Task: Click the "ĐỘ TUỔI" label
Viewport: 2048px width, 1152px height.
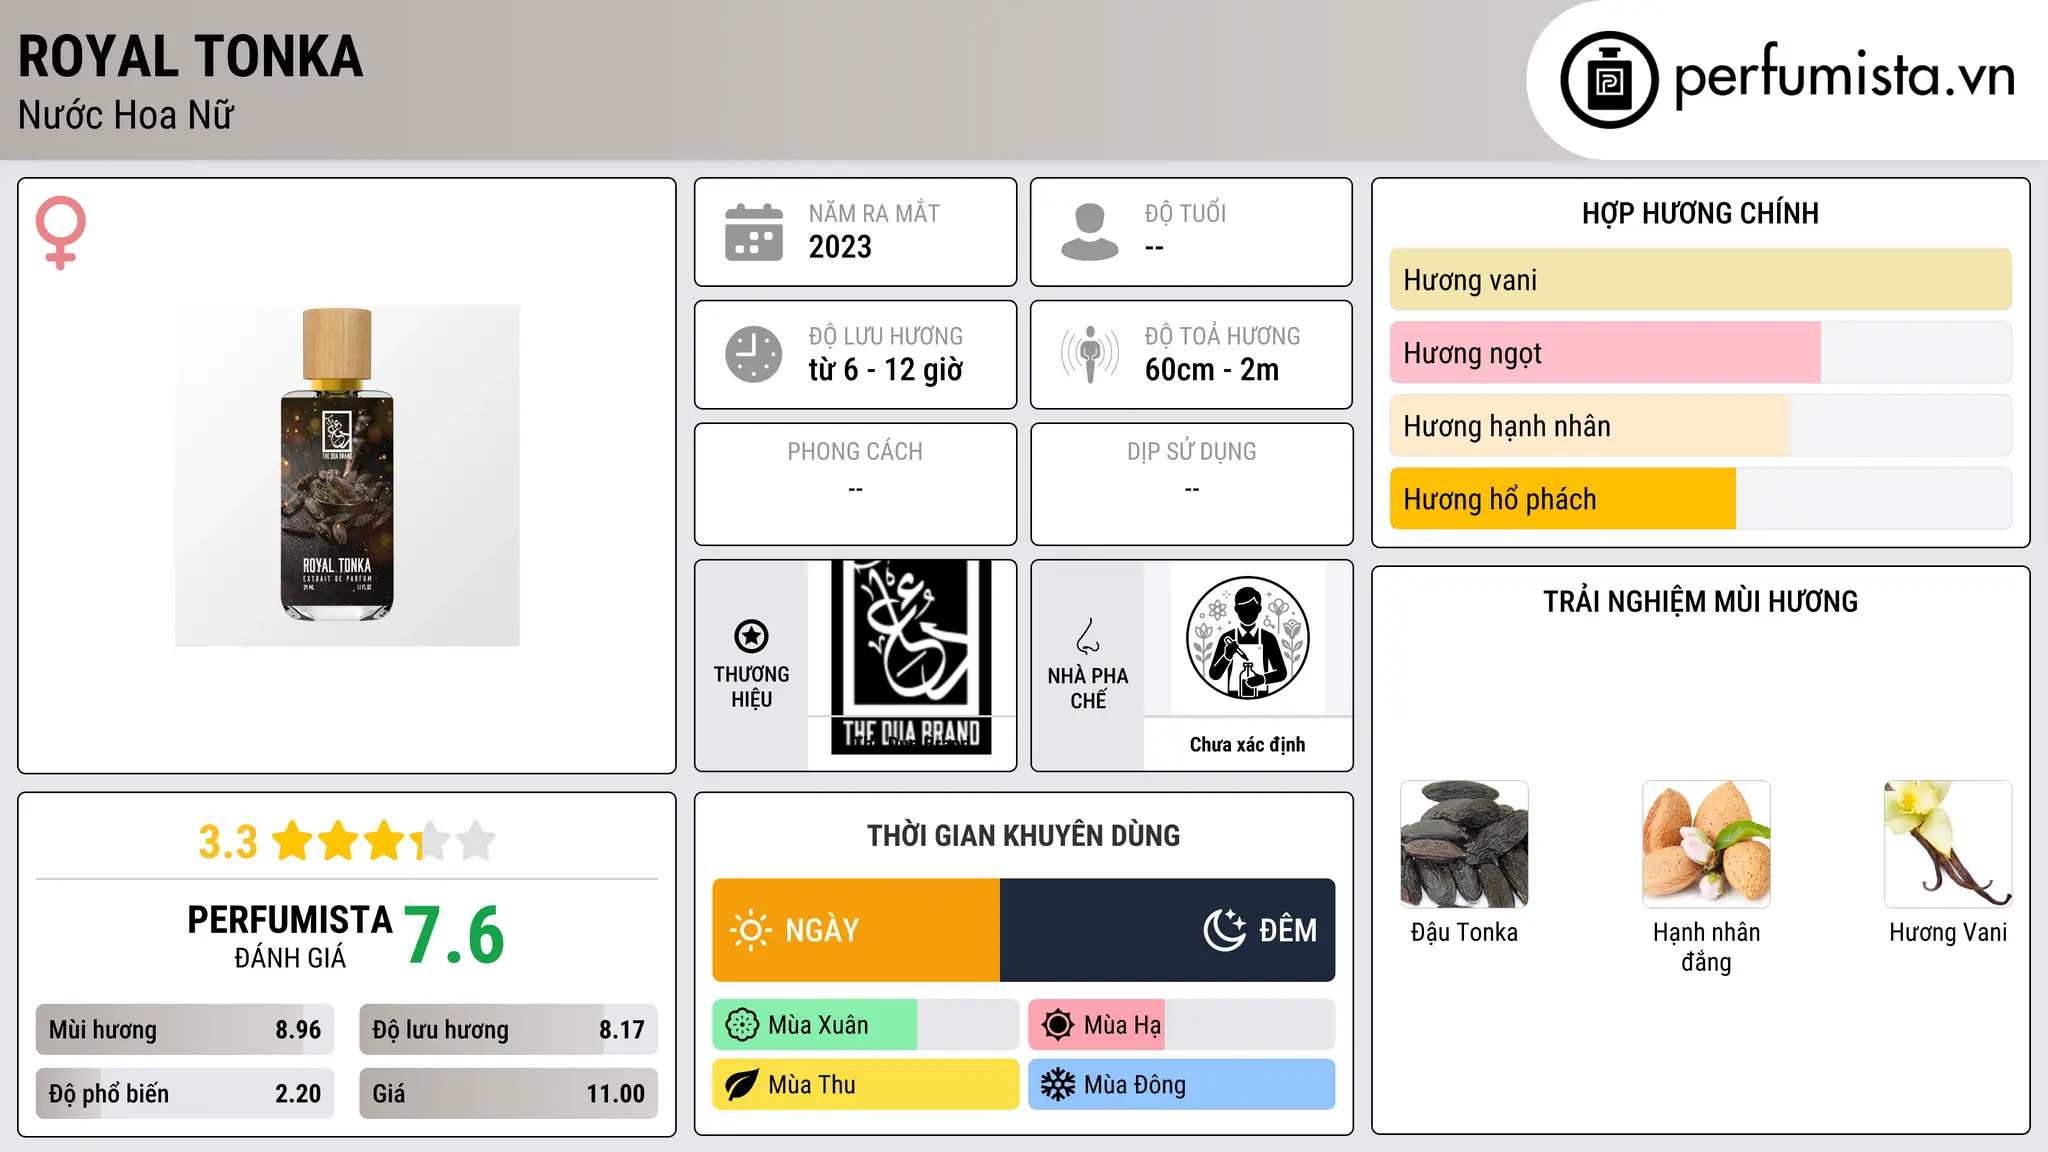Action: point(1185,213)
